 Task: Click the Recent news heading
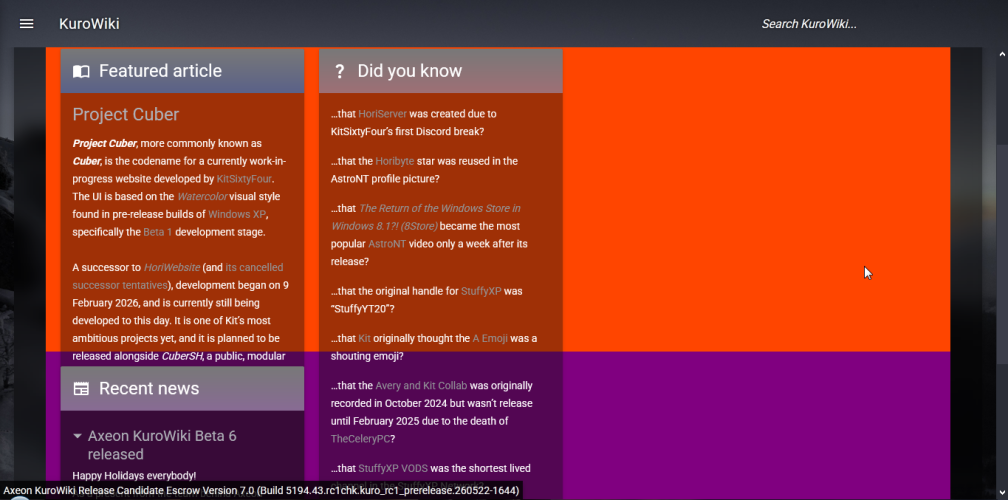(149, 388)
